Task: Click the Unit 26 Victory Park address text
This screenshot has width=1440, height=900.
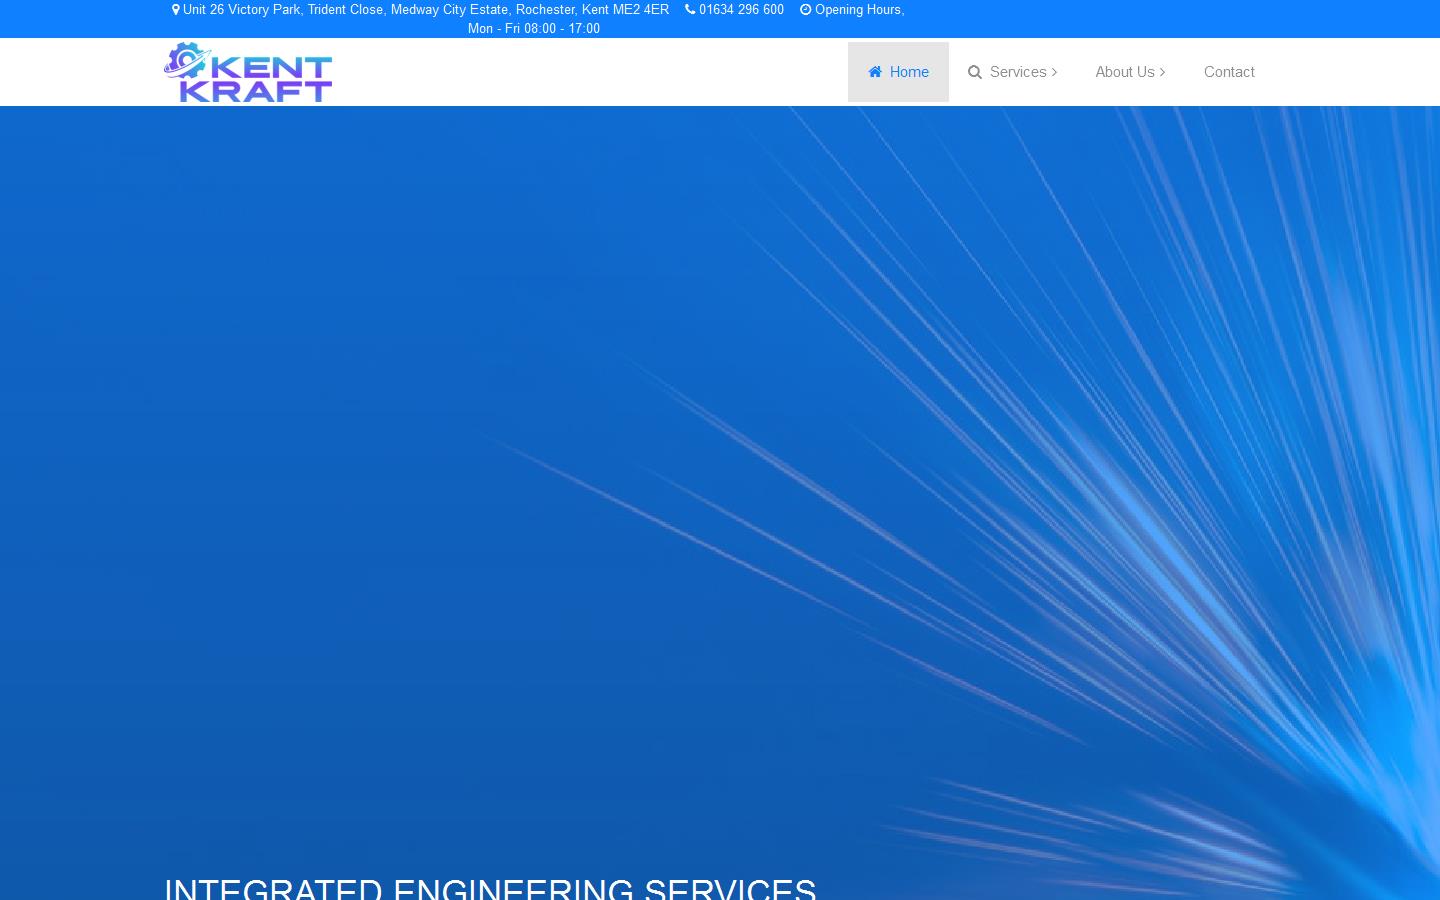Action: (426, 10)
